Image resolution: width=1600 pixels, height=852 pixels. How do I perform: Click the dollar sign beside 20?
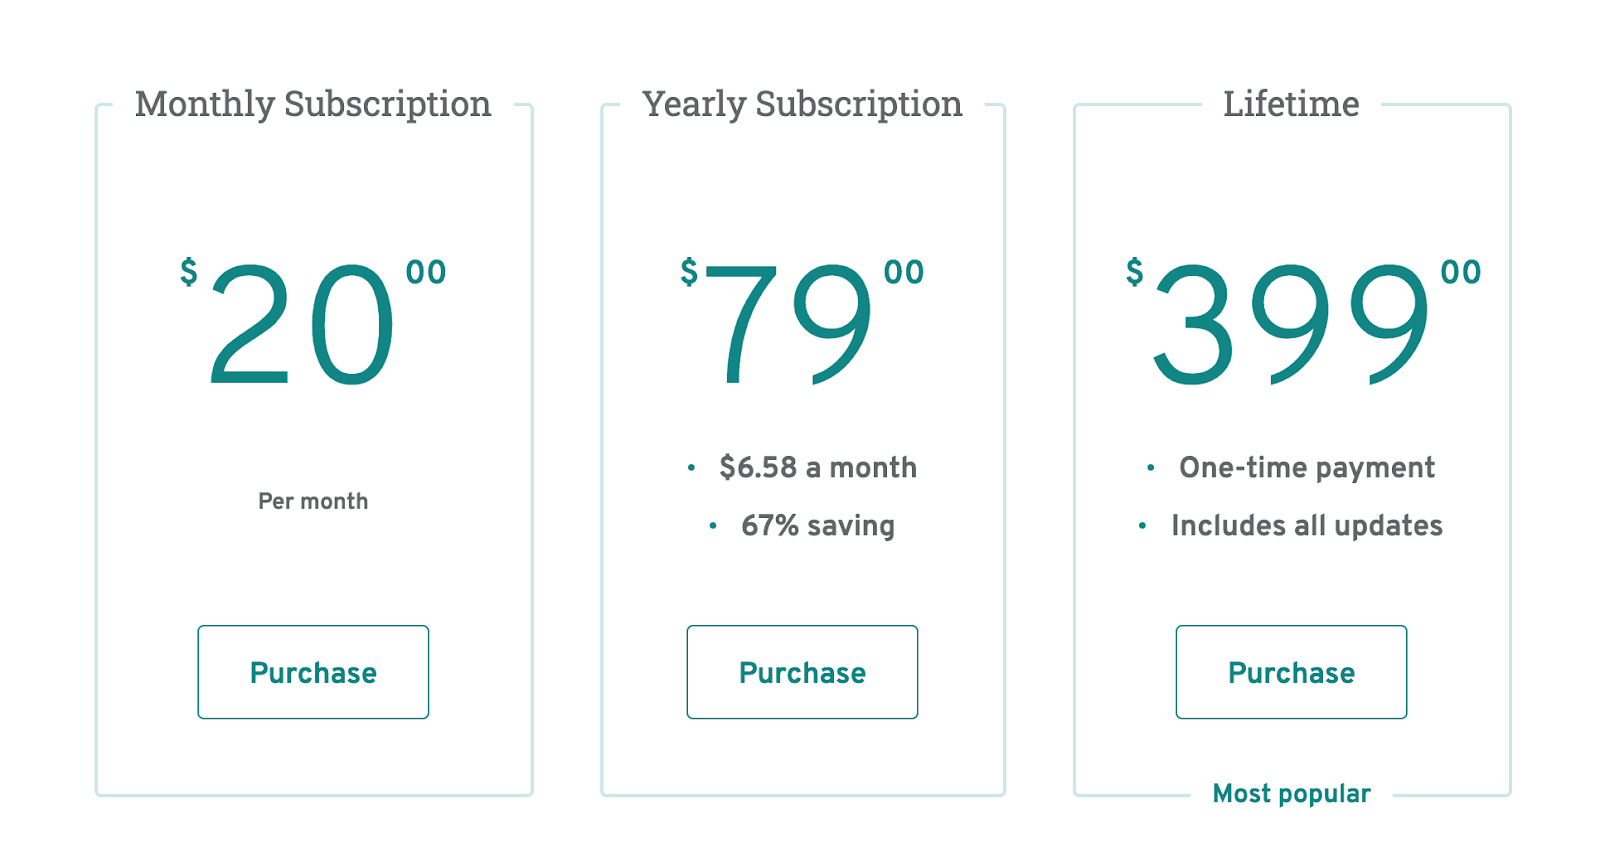188,271
